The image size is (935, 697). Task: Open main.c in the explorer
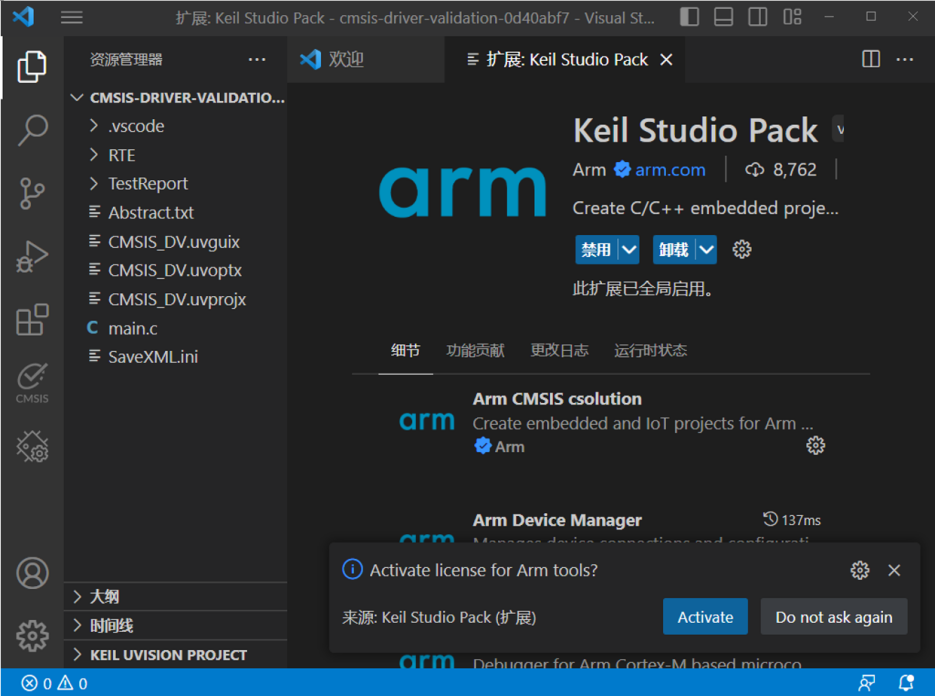point(133,328)
